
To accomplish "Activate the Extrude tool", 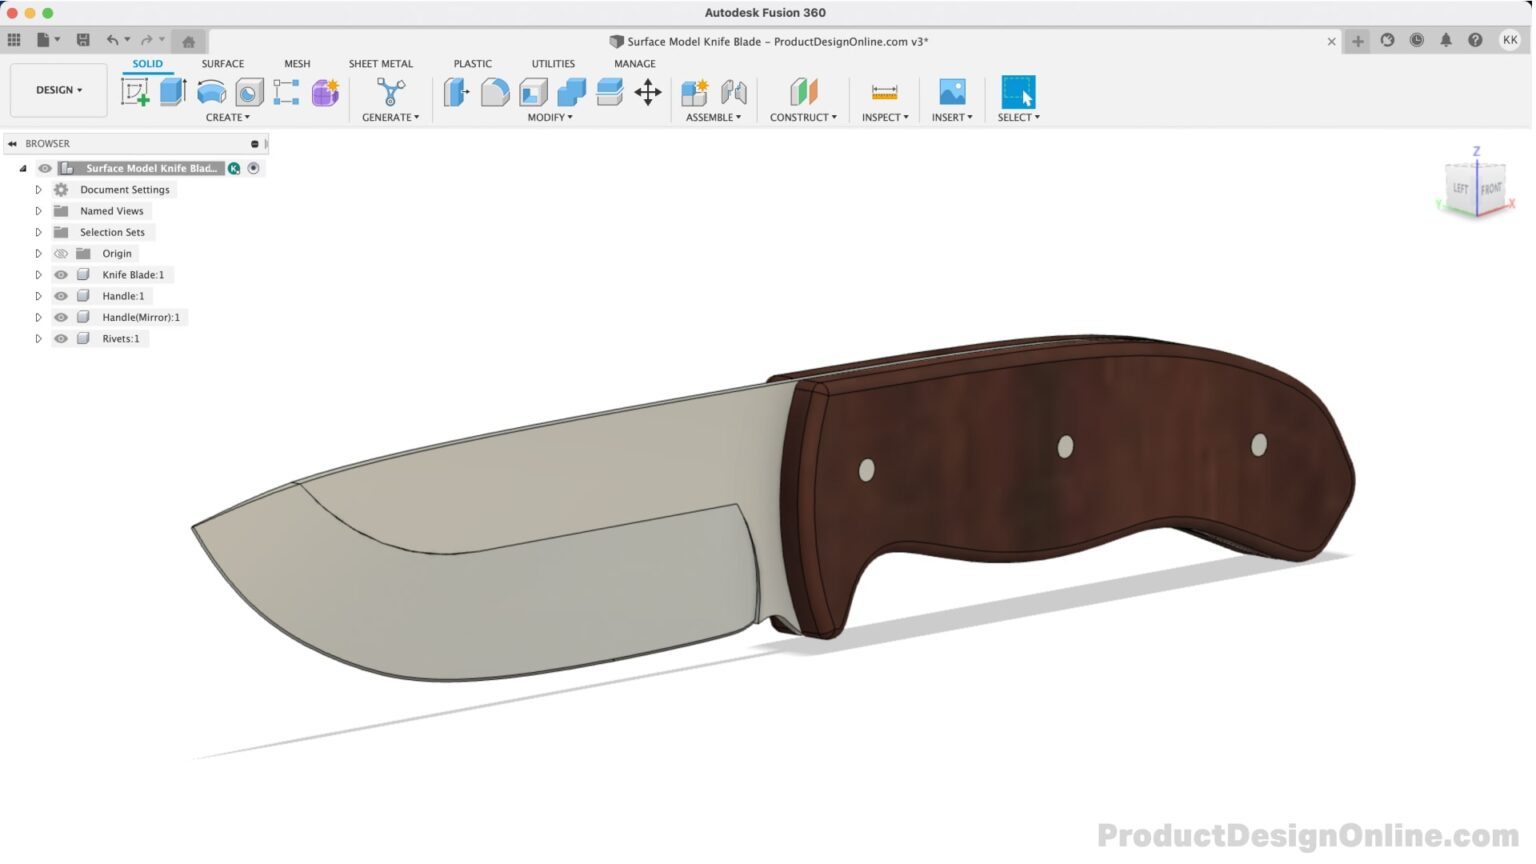I will (170, 90).
